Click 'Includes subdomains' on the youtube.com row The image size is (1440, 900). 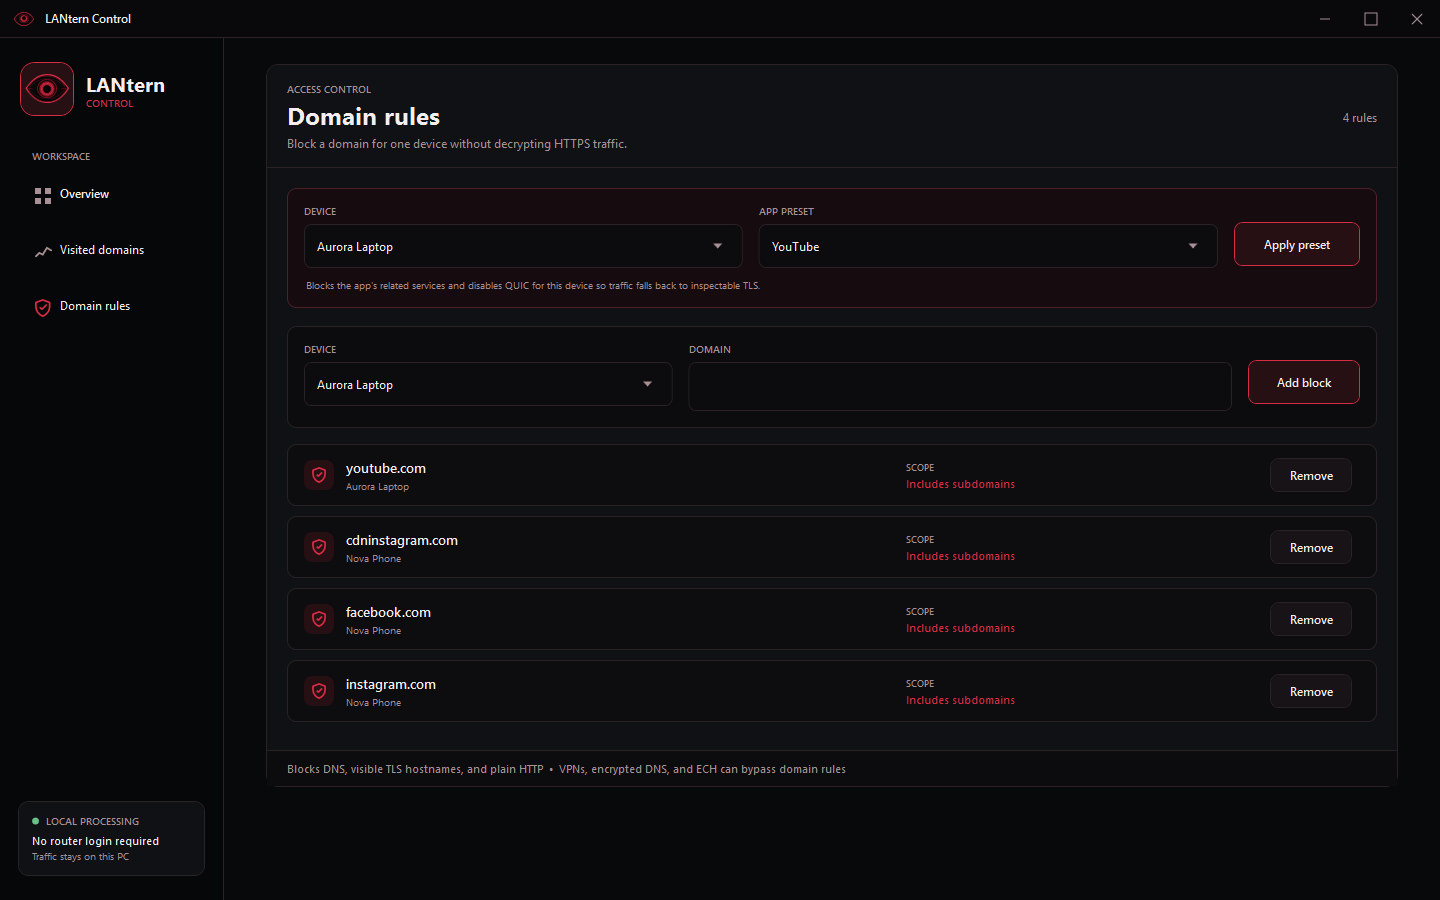(960, 484)
